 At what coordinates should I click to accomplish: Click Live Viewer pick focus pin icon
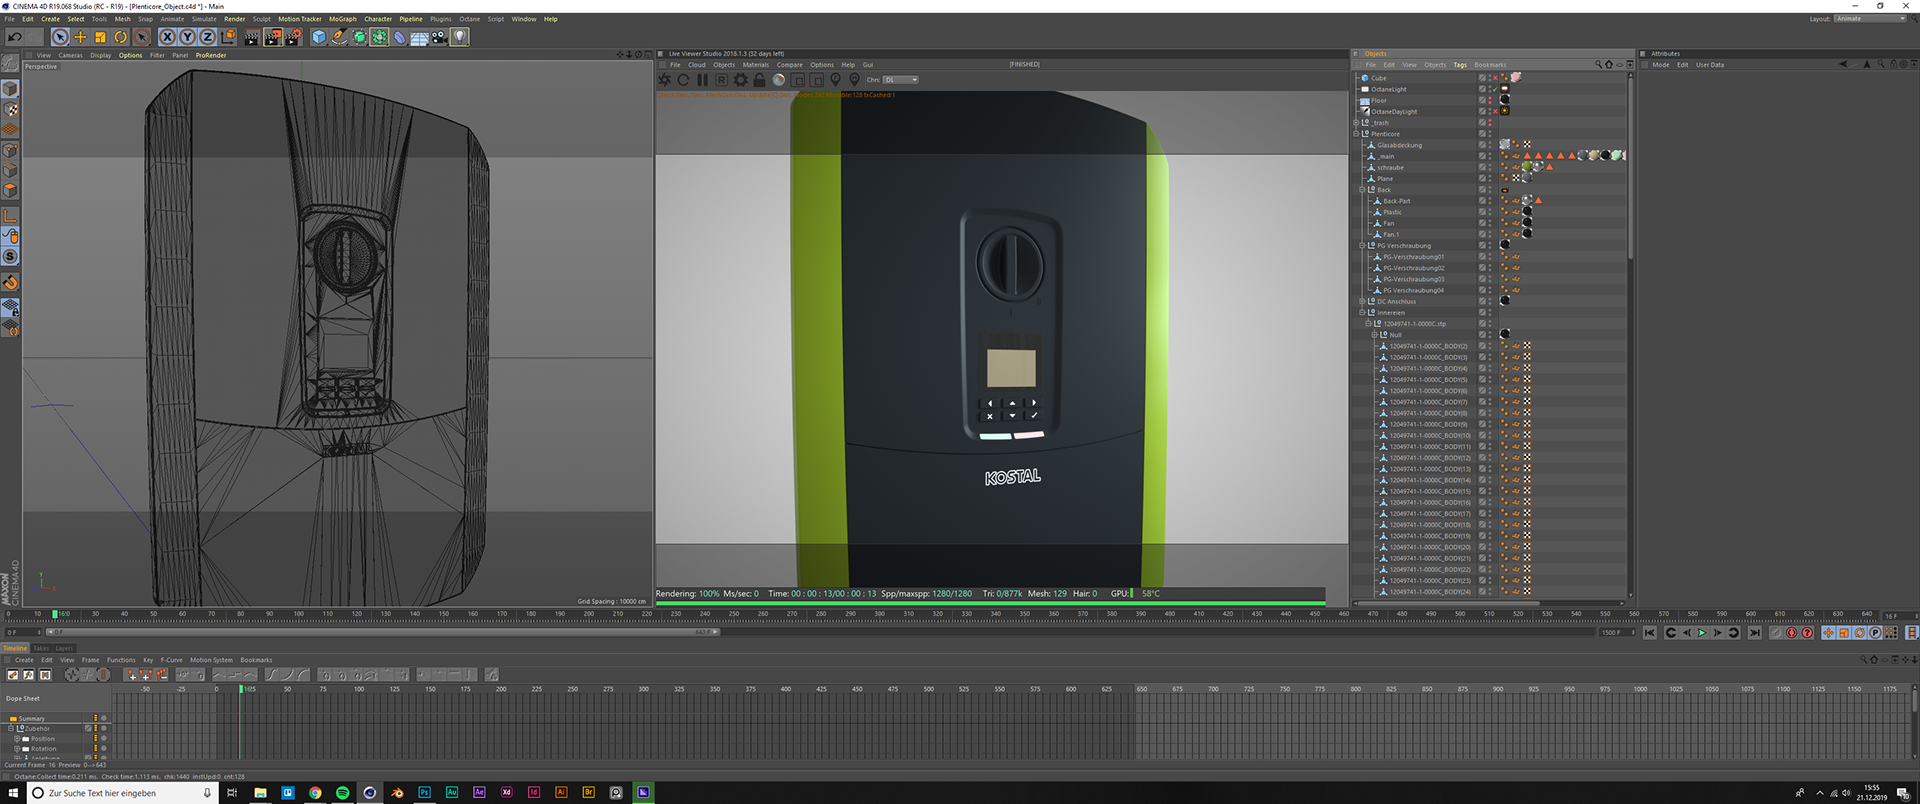pyautogui.click(x=835, y=79)
